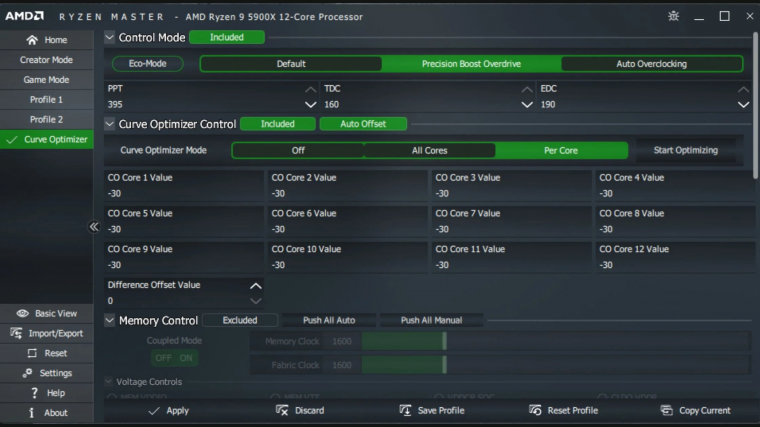
Task: Click the About info icon
Action: coord(32,413)
